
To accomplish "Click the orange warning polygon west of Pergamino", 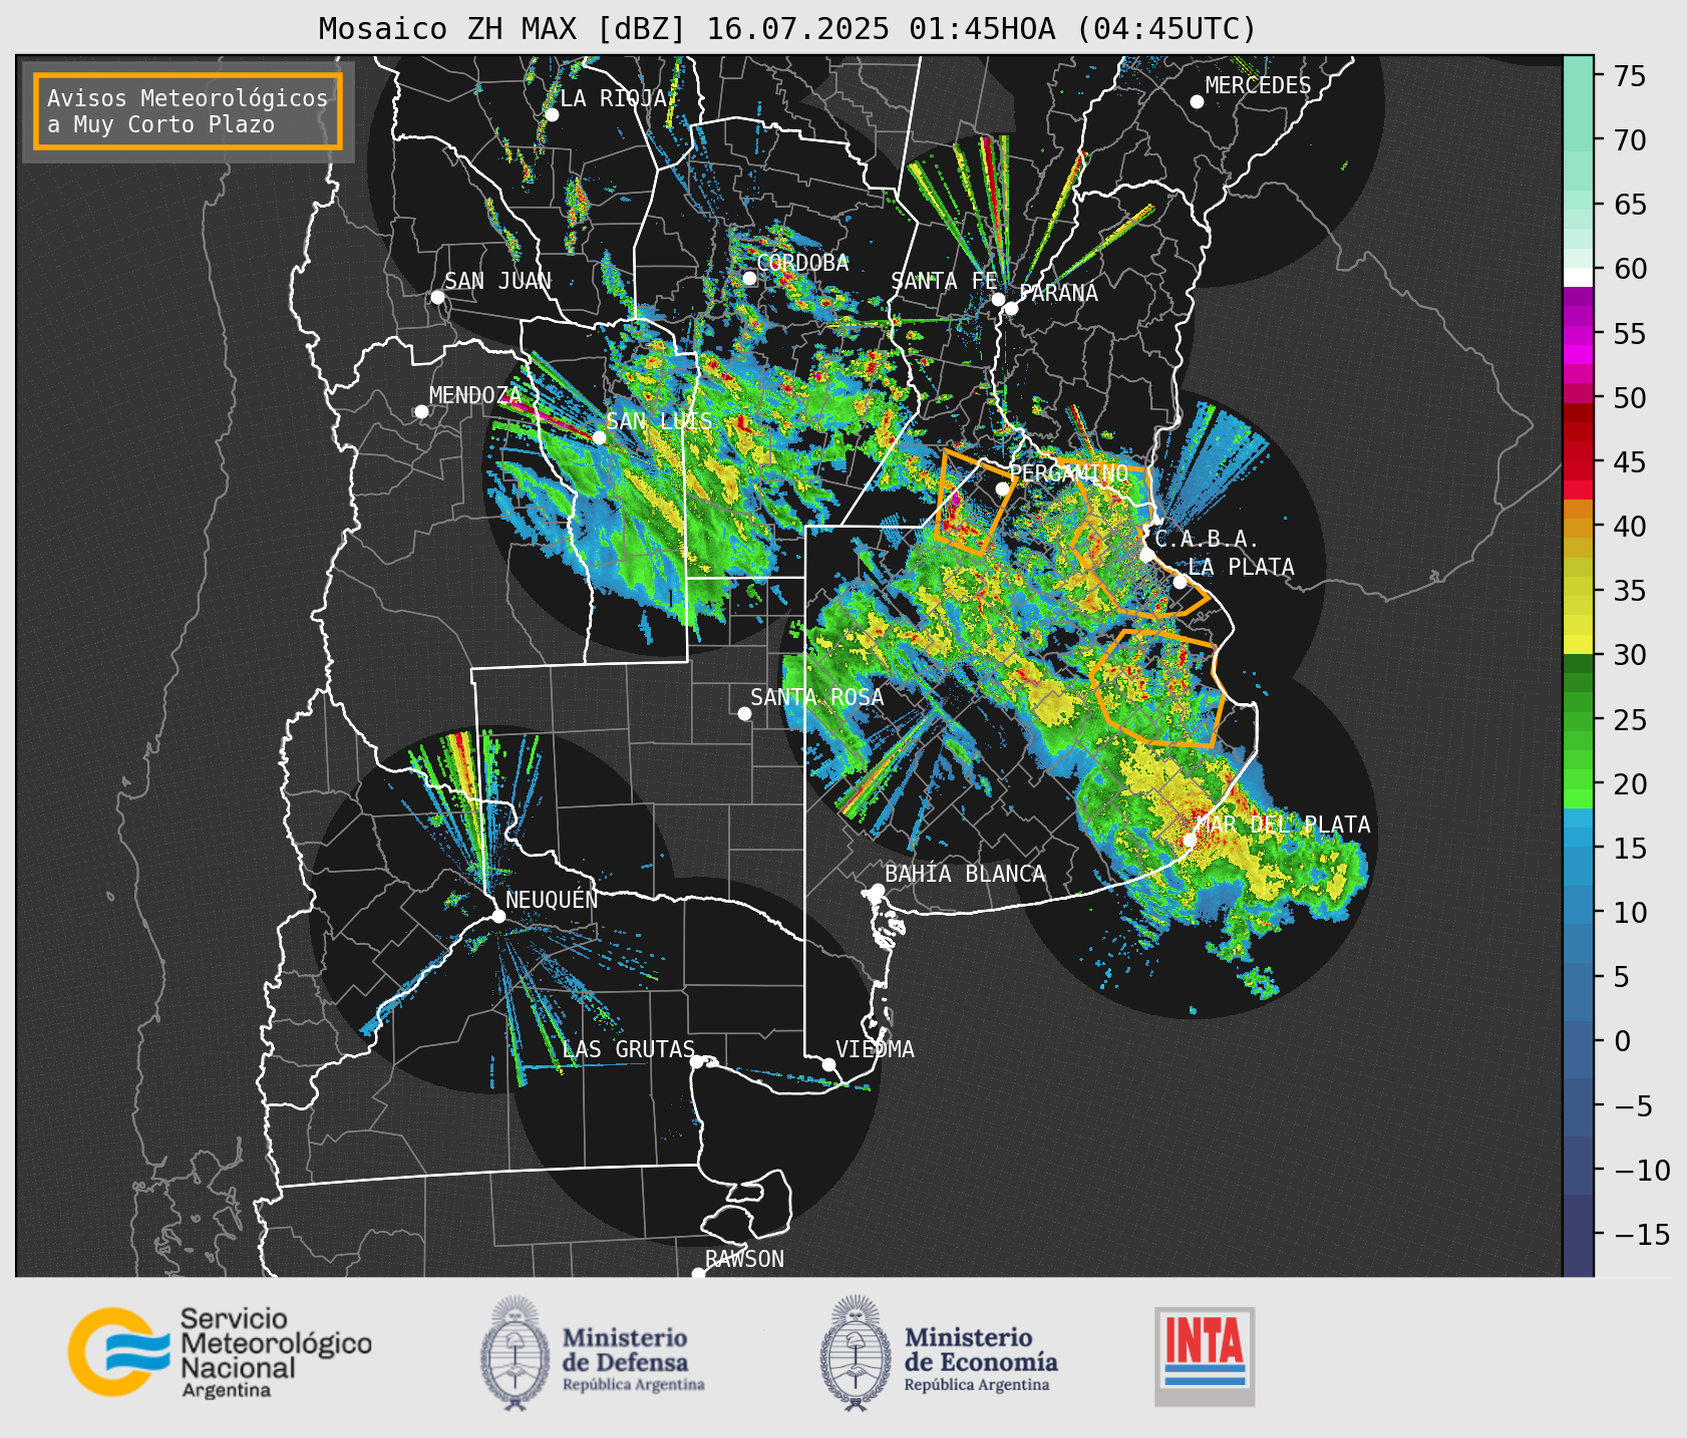I will pos(976,500).
